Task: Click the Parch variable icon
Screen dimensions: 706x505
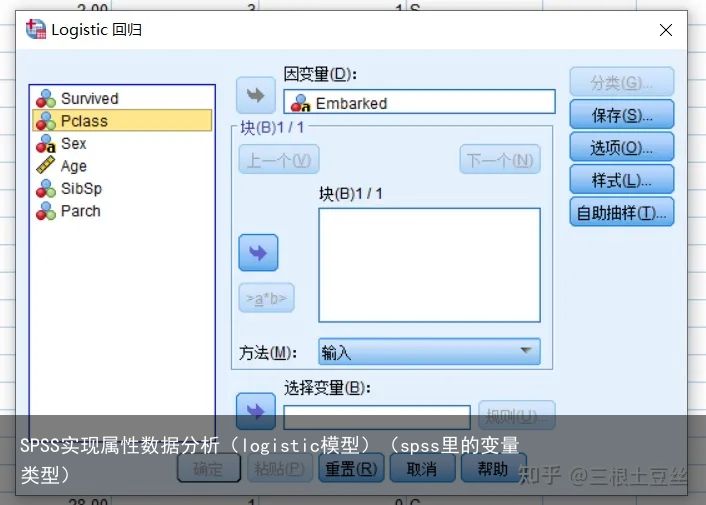Action: (x=45, y=211)
